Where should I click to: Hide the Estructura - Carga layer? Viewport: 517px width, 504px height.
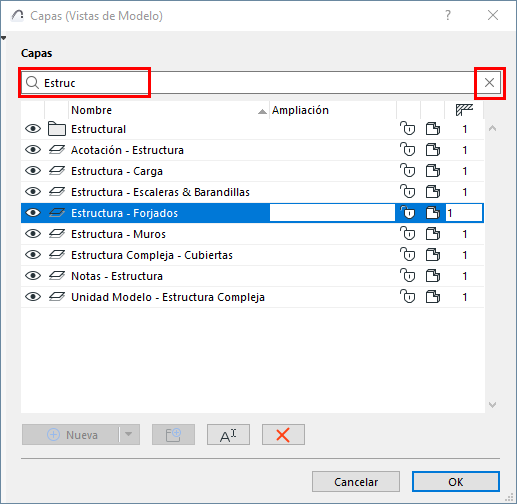(x=33, y=171)
